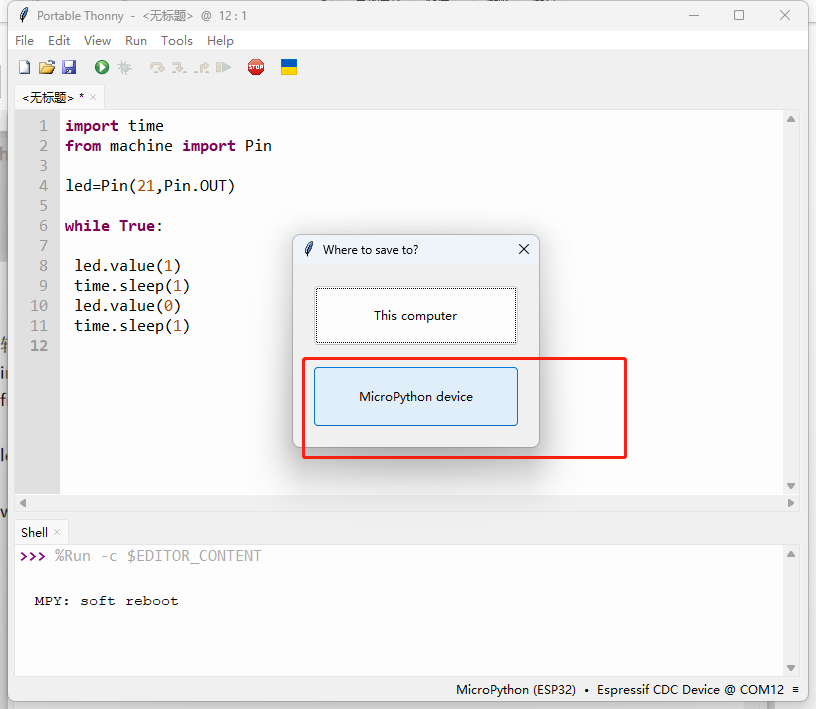Close the Shell panel tab
The height and width of the screenshot is (709, 816).
(x=57, y=532)
